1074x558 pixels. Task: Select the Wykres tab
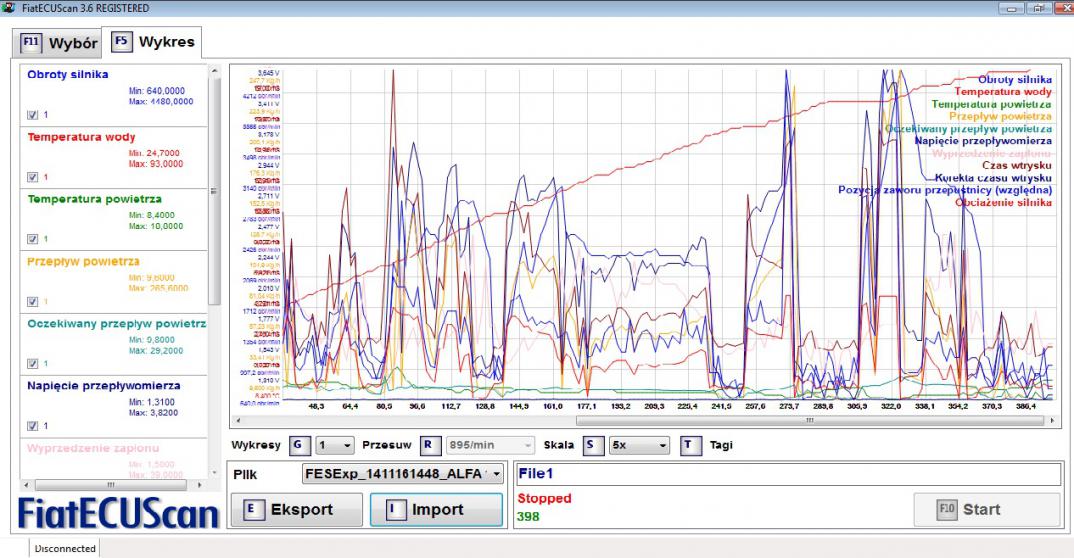tap(153, 42)
